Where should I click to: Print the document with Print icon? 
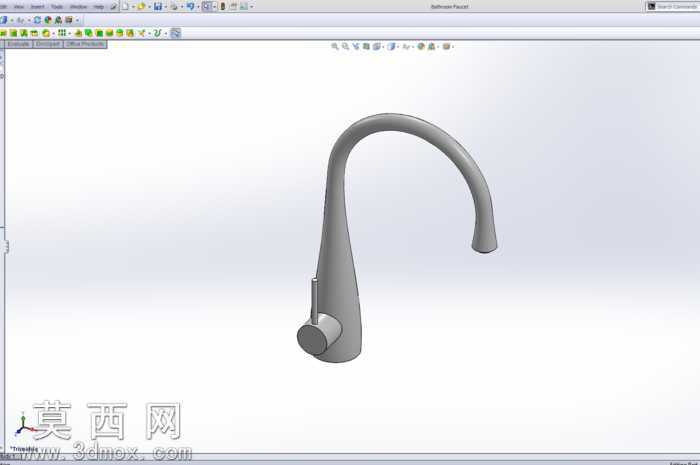click(x=174, y=6)
